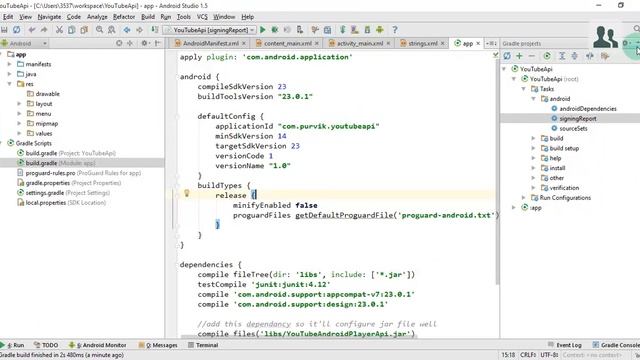Open the TODO tool window

(x=46, y=345)
